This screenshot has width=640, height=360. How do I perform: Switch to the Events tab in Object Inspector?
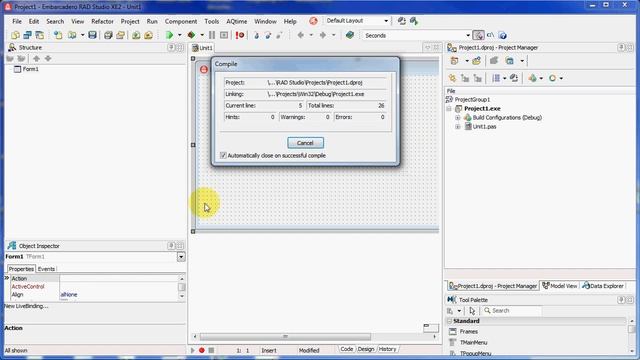click(46, 269)
